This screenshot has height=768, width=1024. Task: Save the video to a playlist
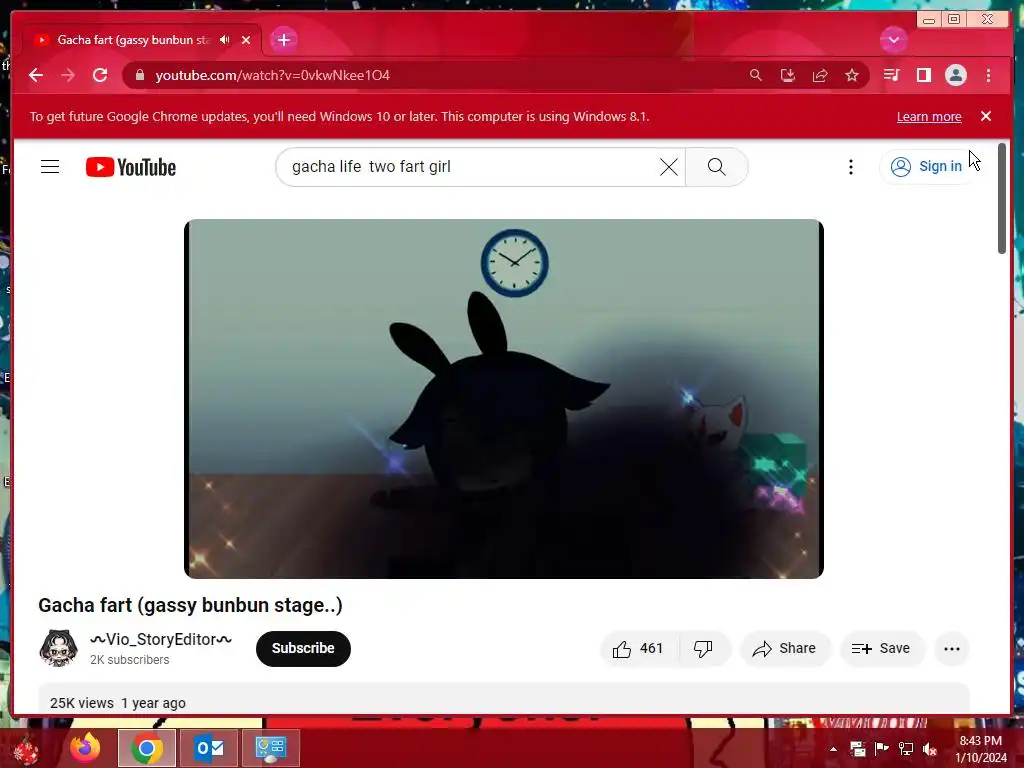(x=882, y=648)
